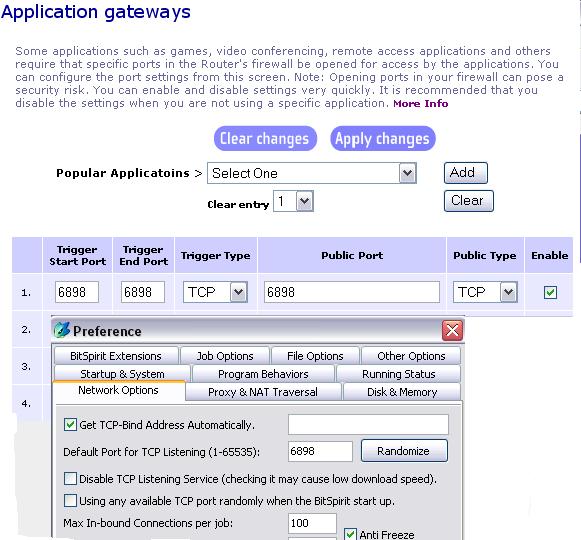Click the Trigger Start Port column header
581x540 pixels.
77,255
